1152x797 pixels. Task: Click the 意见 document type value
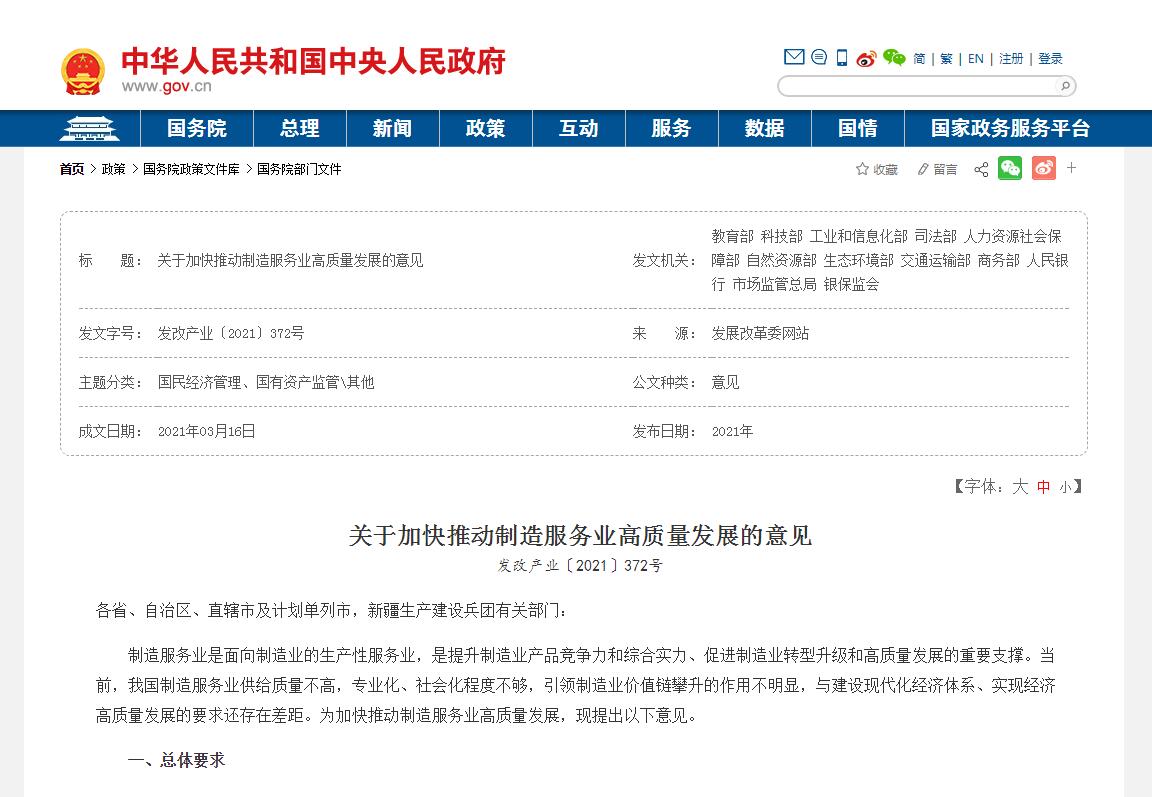[725, 382]
